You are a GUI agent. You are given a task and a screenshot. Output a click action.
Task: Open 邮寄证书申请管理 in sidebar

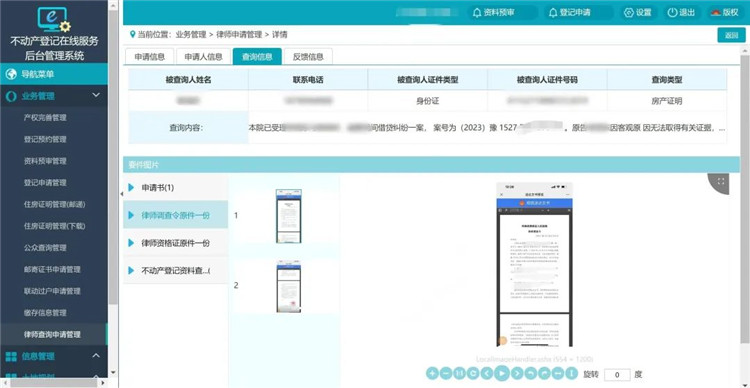[52, 269]
